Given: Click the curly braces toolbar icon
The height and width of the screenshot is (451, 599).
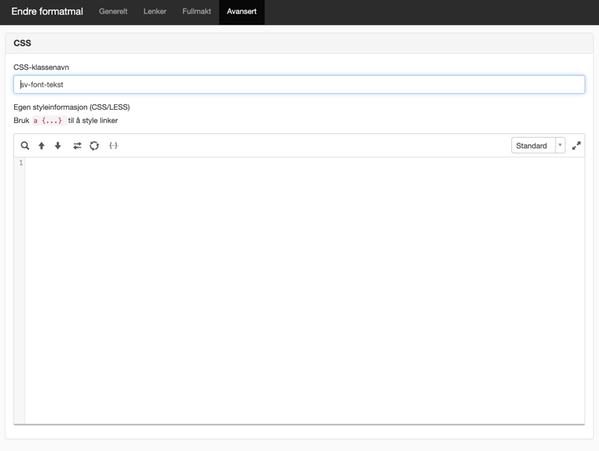Looking at the screenshot, I should pyautogui.click(x=113, y=145).
